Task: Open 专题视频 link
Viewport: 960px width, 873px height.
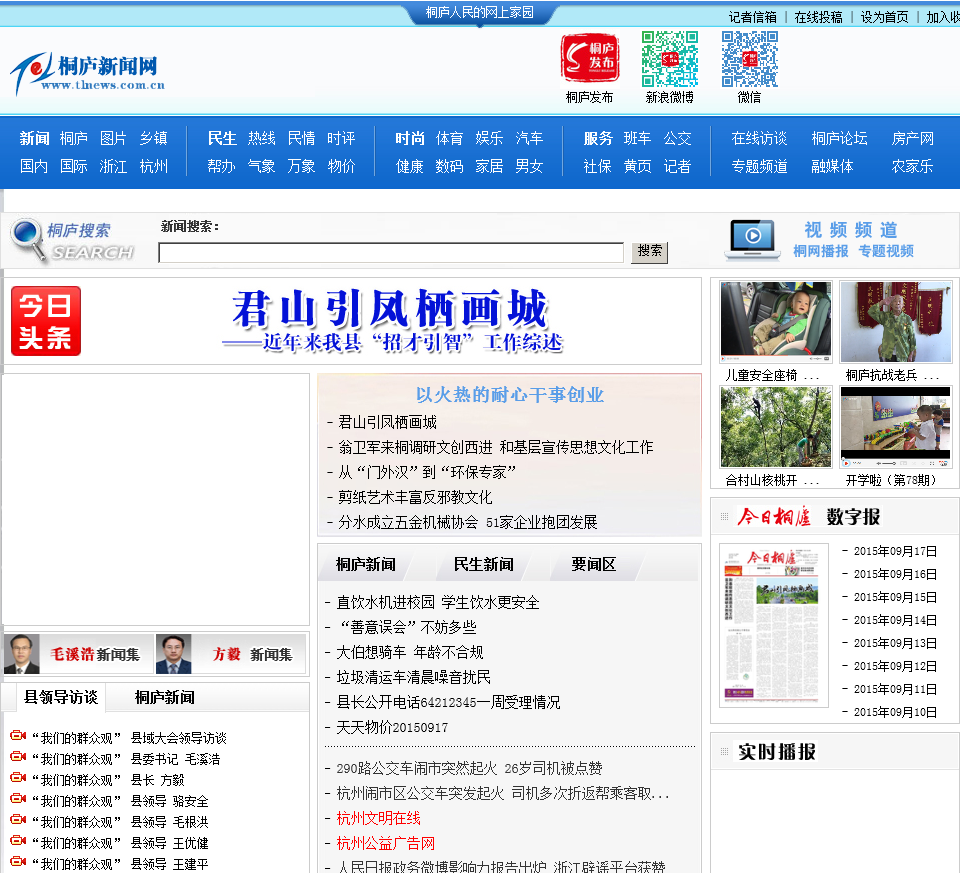Action: [x=886, y=251]
